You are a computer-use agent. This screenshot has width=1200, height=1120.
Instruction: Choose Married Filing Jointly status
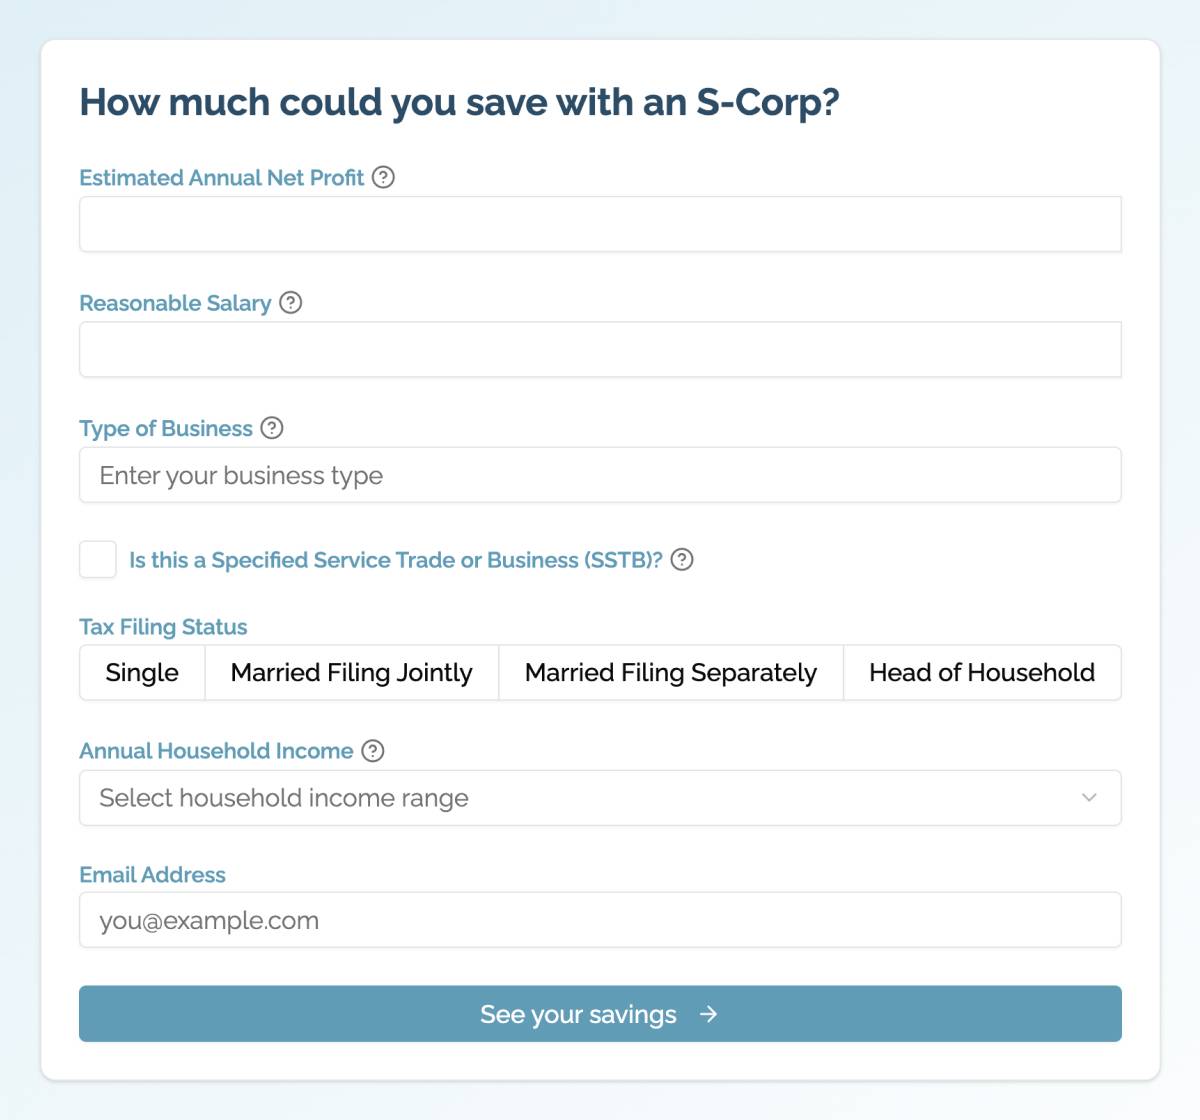[352, 672]
